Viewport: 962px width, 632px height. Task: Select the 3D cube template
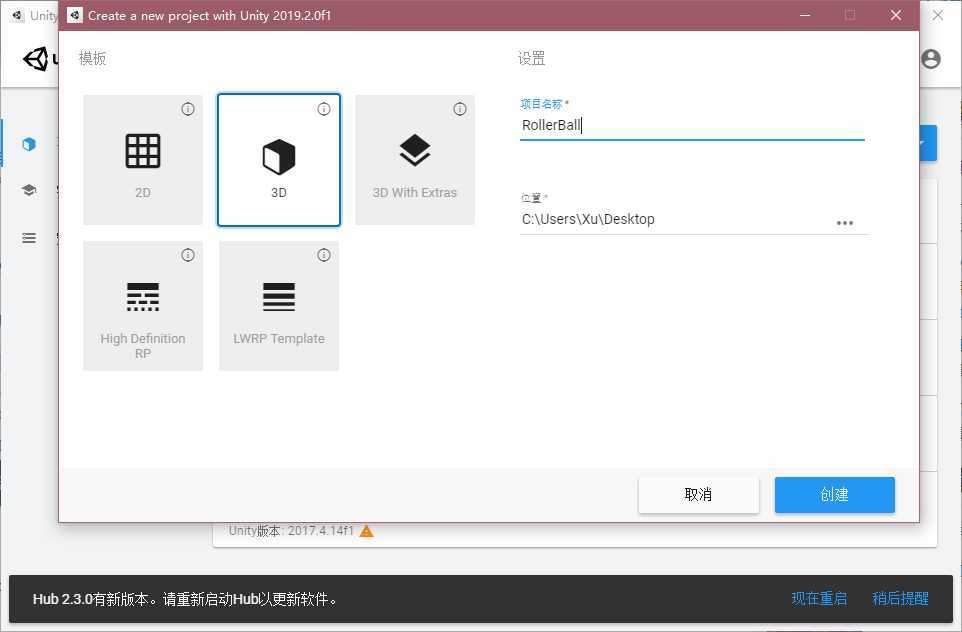[x=279, y=160]
